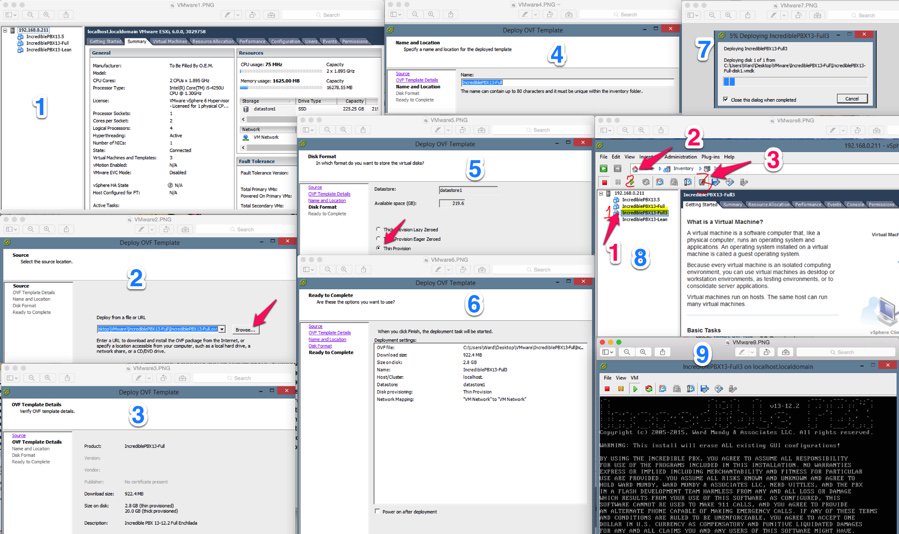Click zoom in magnifier in VMware9.PNG Preview toolbar
This screenshot has height=534, width=899.
tap(643, 352)
